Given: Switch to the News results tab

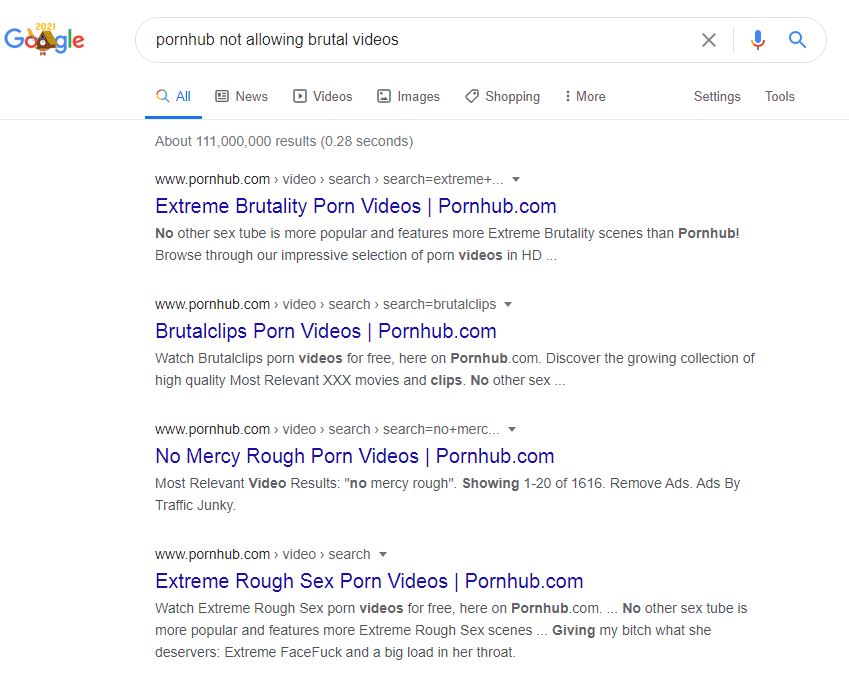Looking at the screenshot, I should [241, 97].
